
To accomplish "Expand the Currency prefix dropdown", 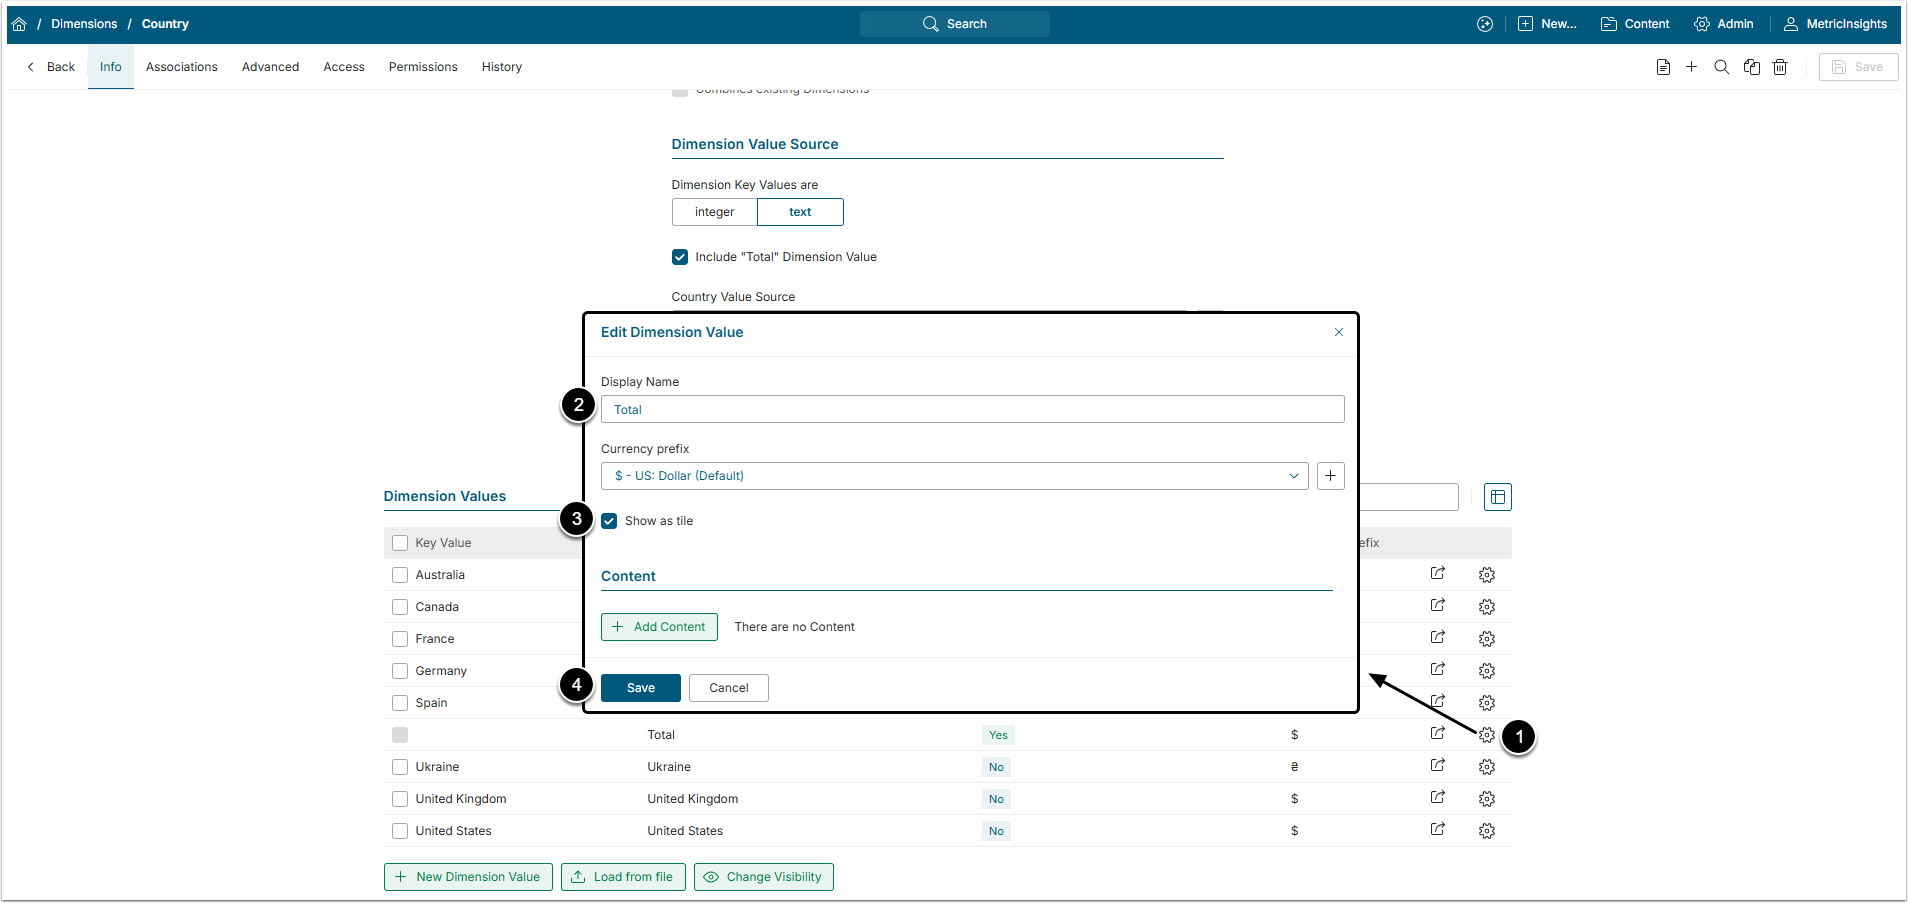I will tap(954, 476).
